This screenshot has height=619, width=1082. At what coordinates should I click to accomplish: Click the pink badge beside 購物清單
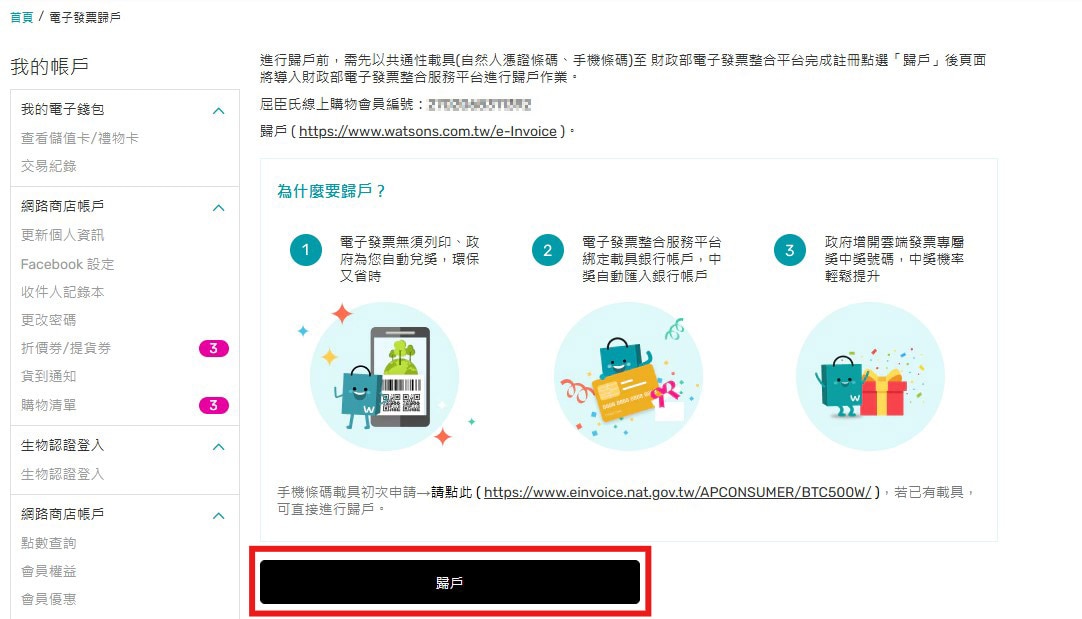point(213,405)
